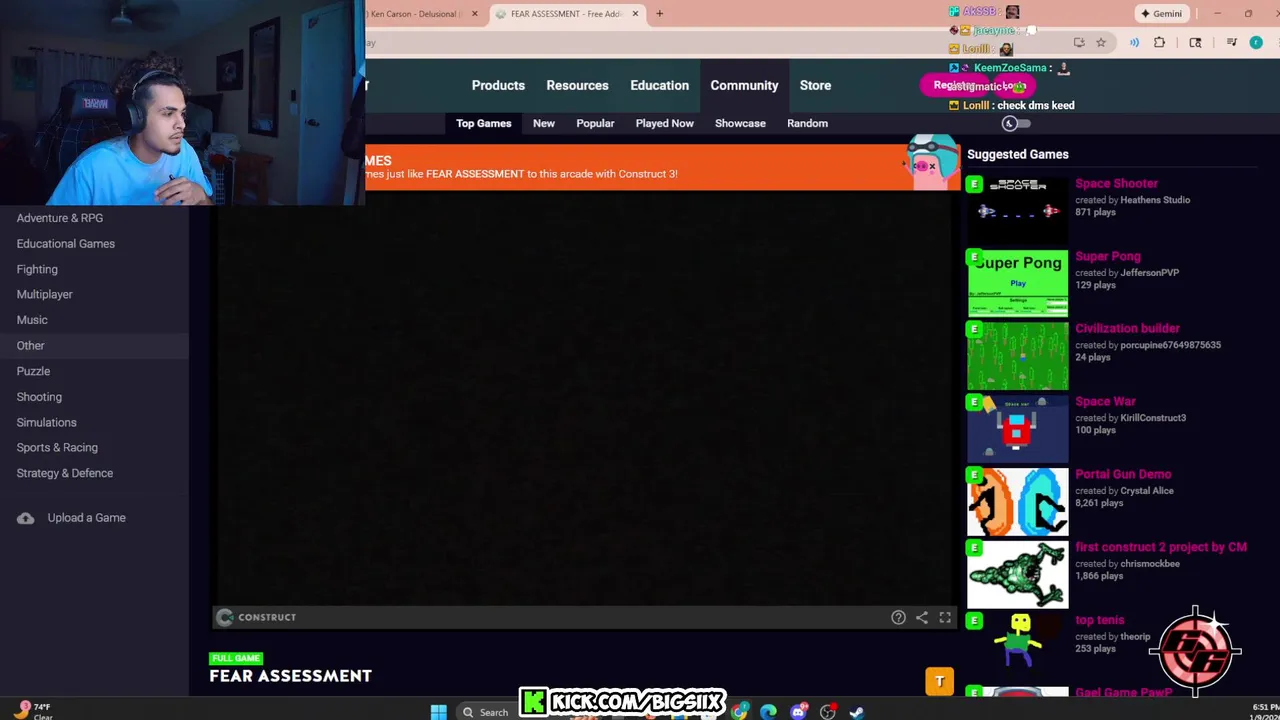Select the Showcase tab
This screenshot has width=1280, height=720.
pos(740,124)
